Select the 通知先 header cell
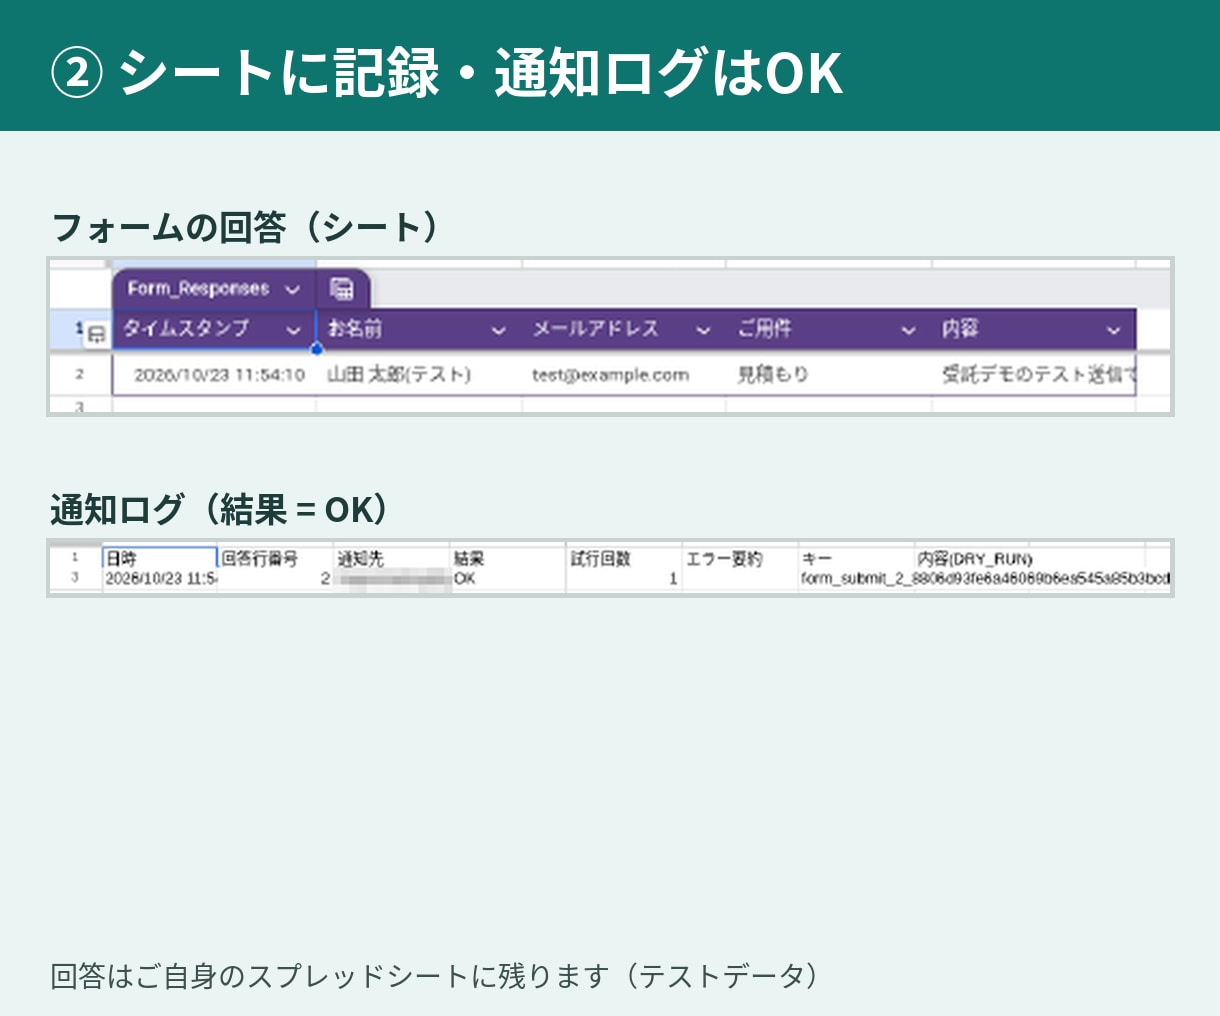 (x=392, y=558)
